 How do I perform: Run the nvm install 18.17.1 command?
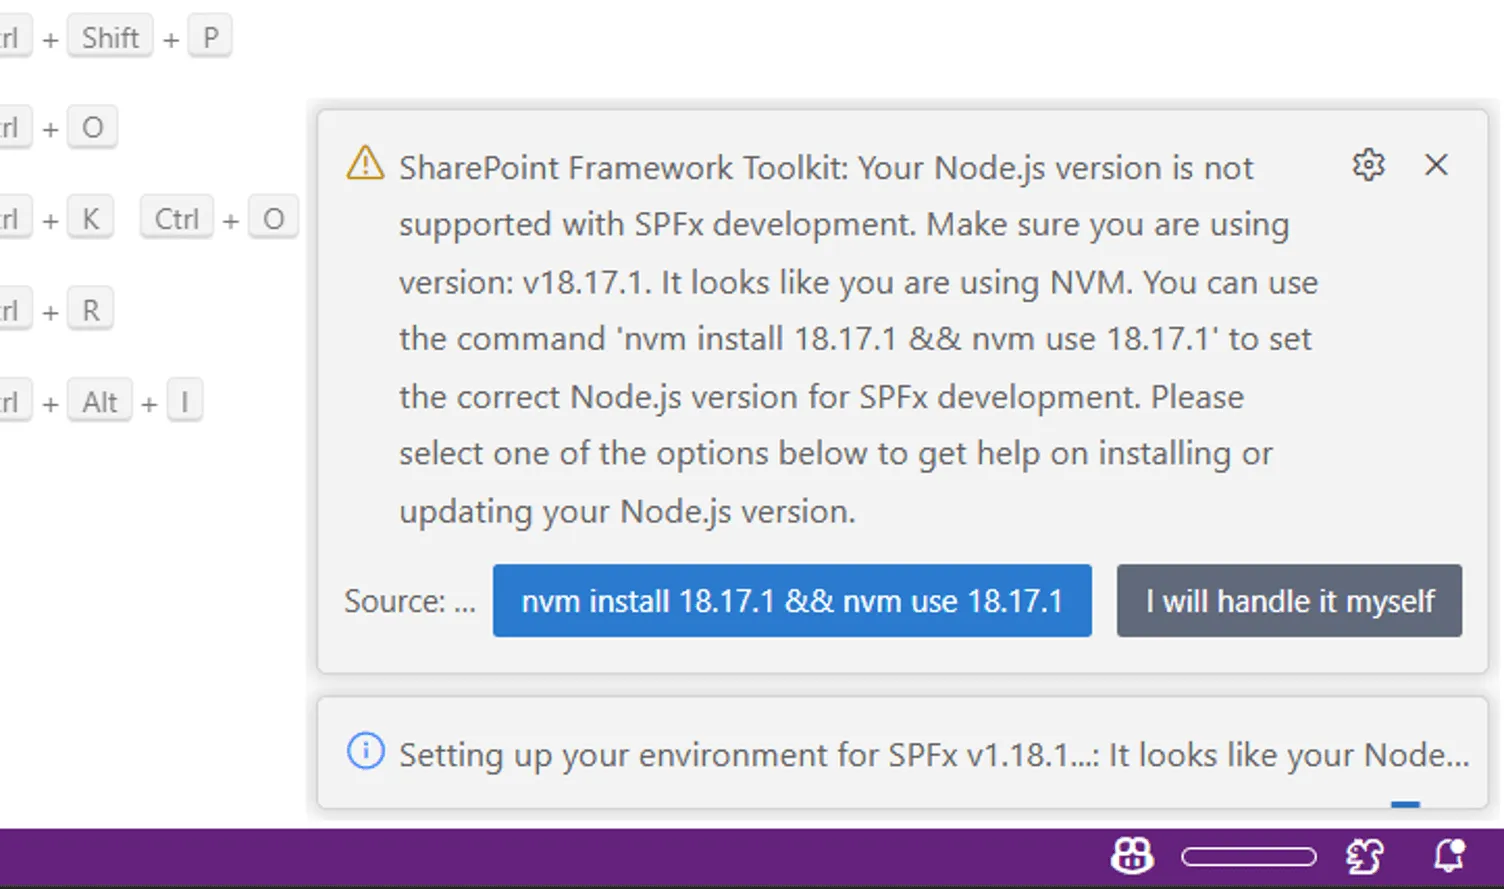[792, 600]
